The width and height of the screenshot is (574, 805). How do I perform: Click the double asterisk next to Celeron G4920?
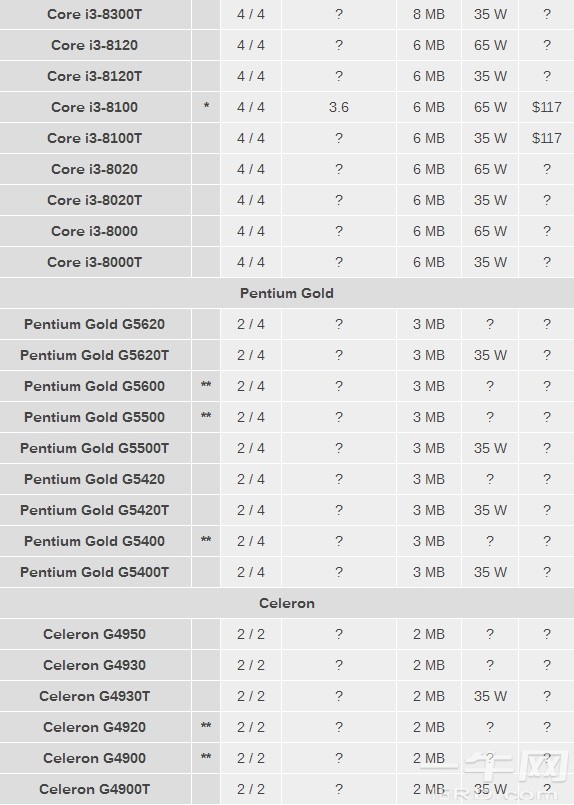pyautogui.click(x=206, y=726)
